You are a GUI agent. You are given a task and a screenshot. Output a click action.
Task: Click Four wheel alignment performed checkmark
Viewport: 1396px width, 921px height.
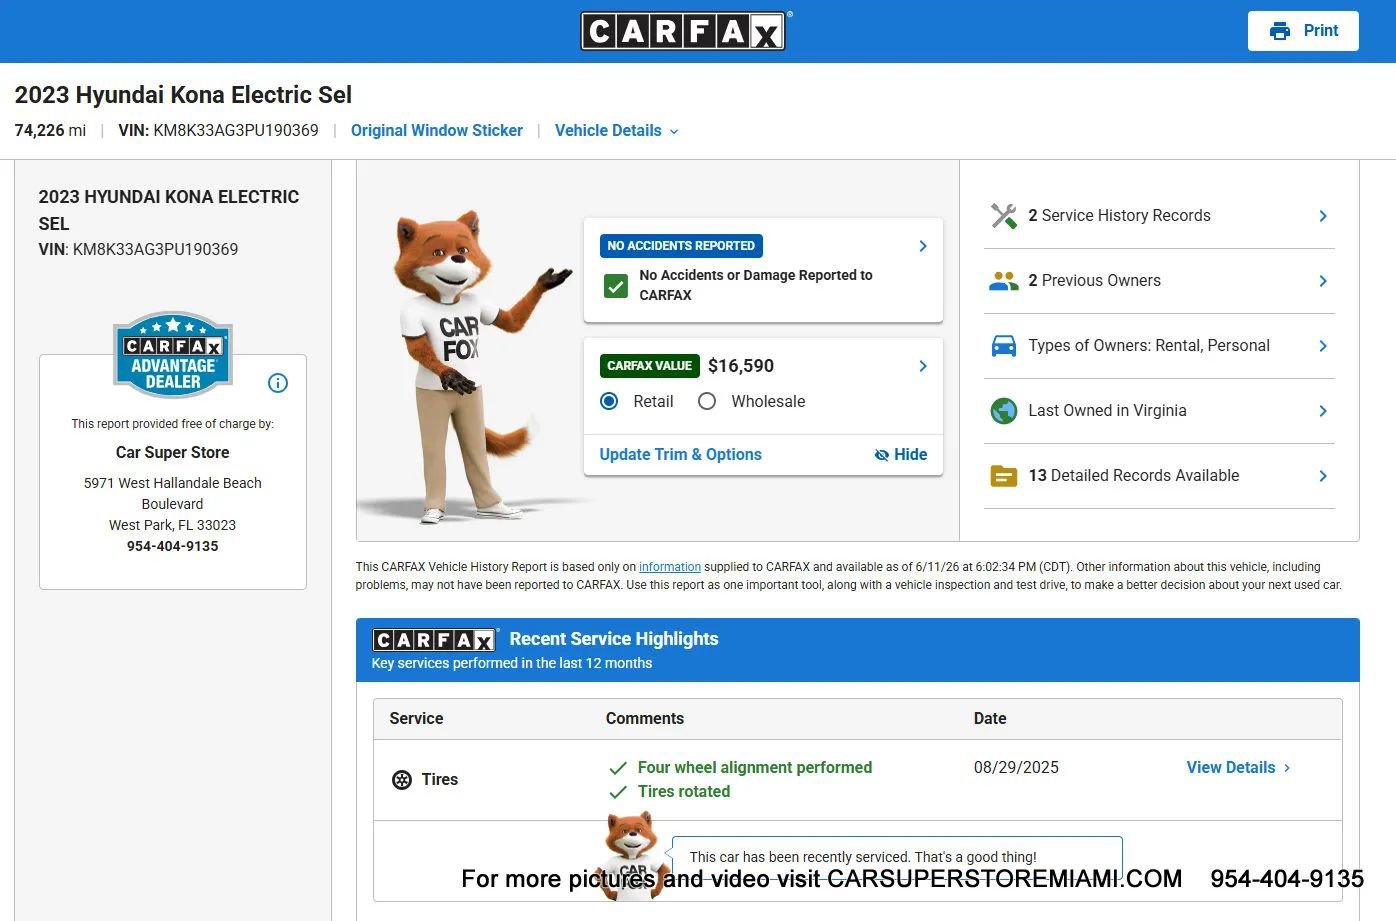(x=618, y=768)
